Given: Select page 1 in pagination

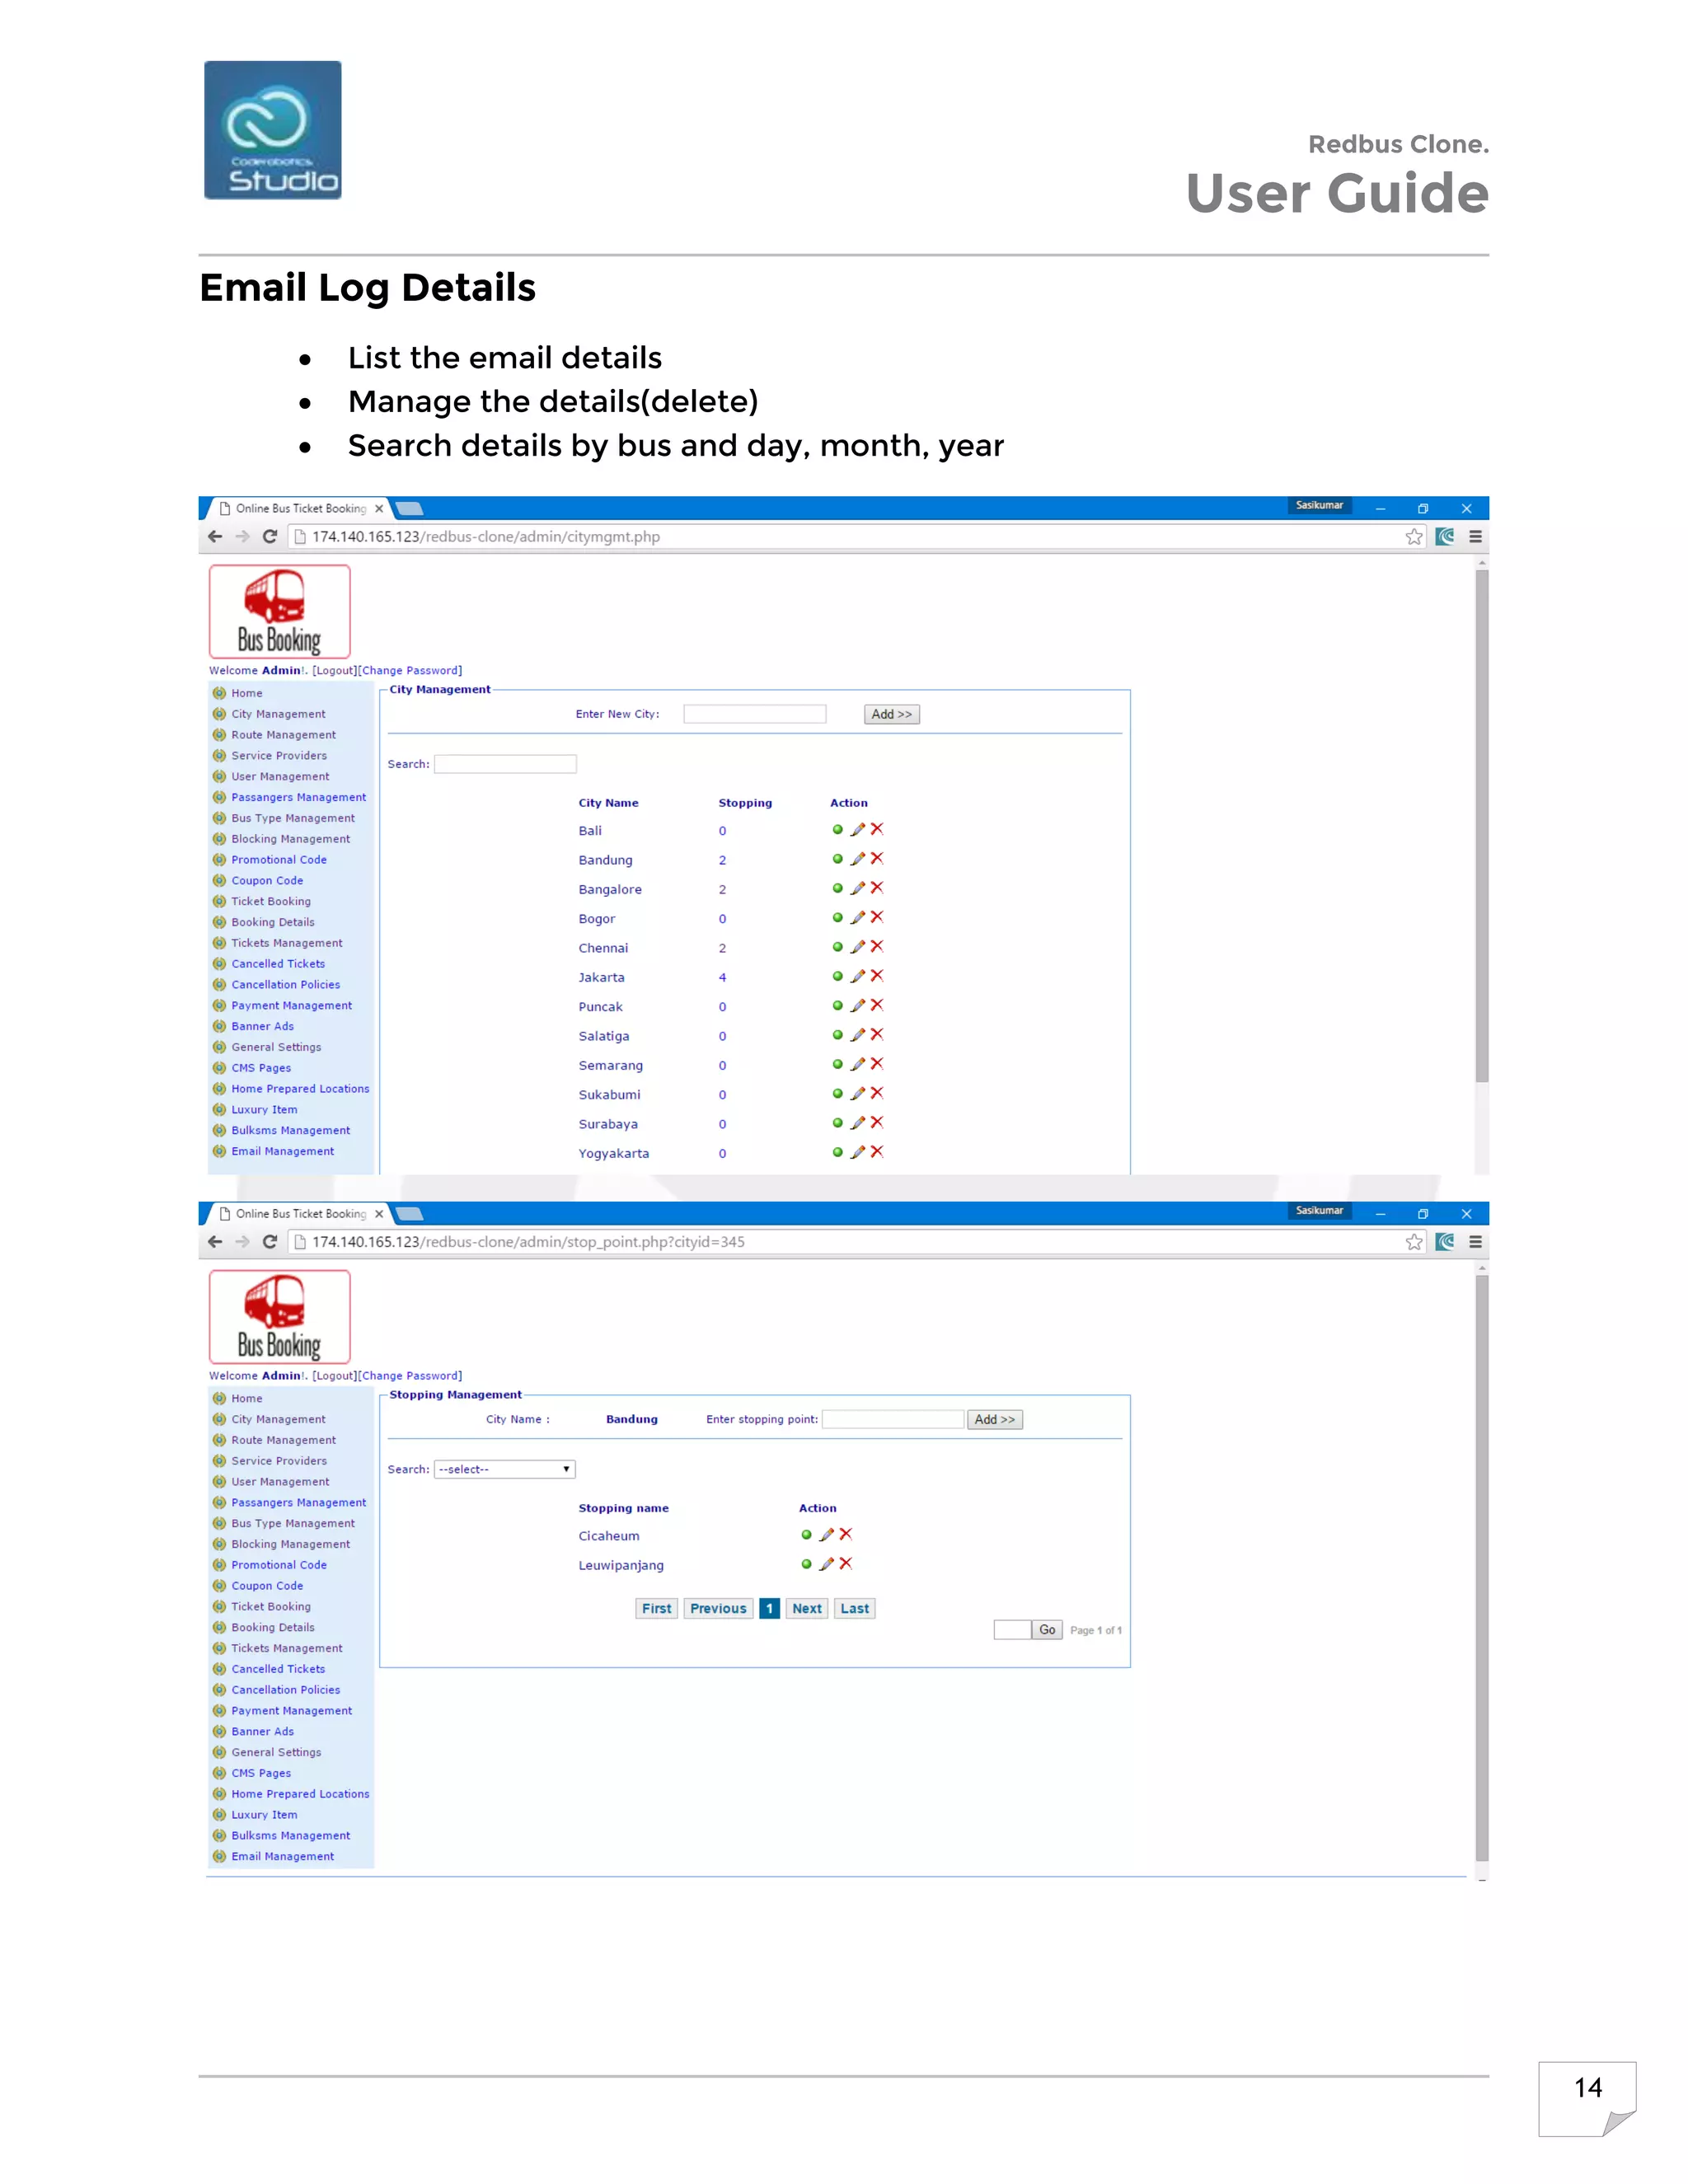Looking at the screenshot, I should 769,1608.
